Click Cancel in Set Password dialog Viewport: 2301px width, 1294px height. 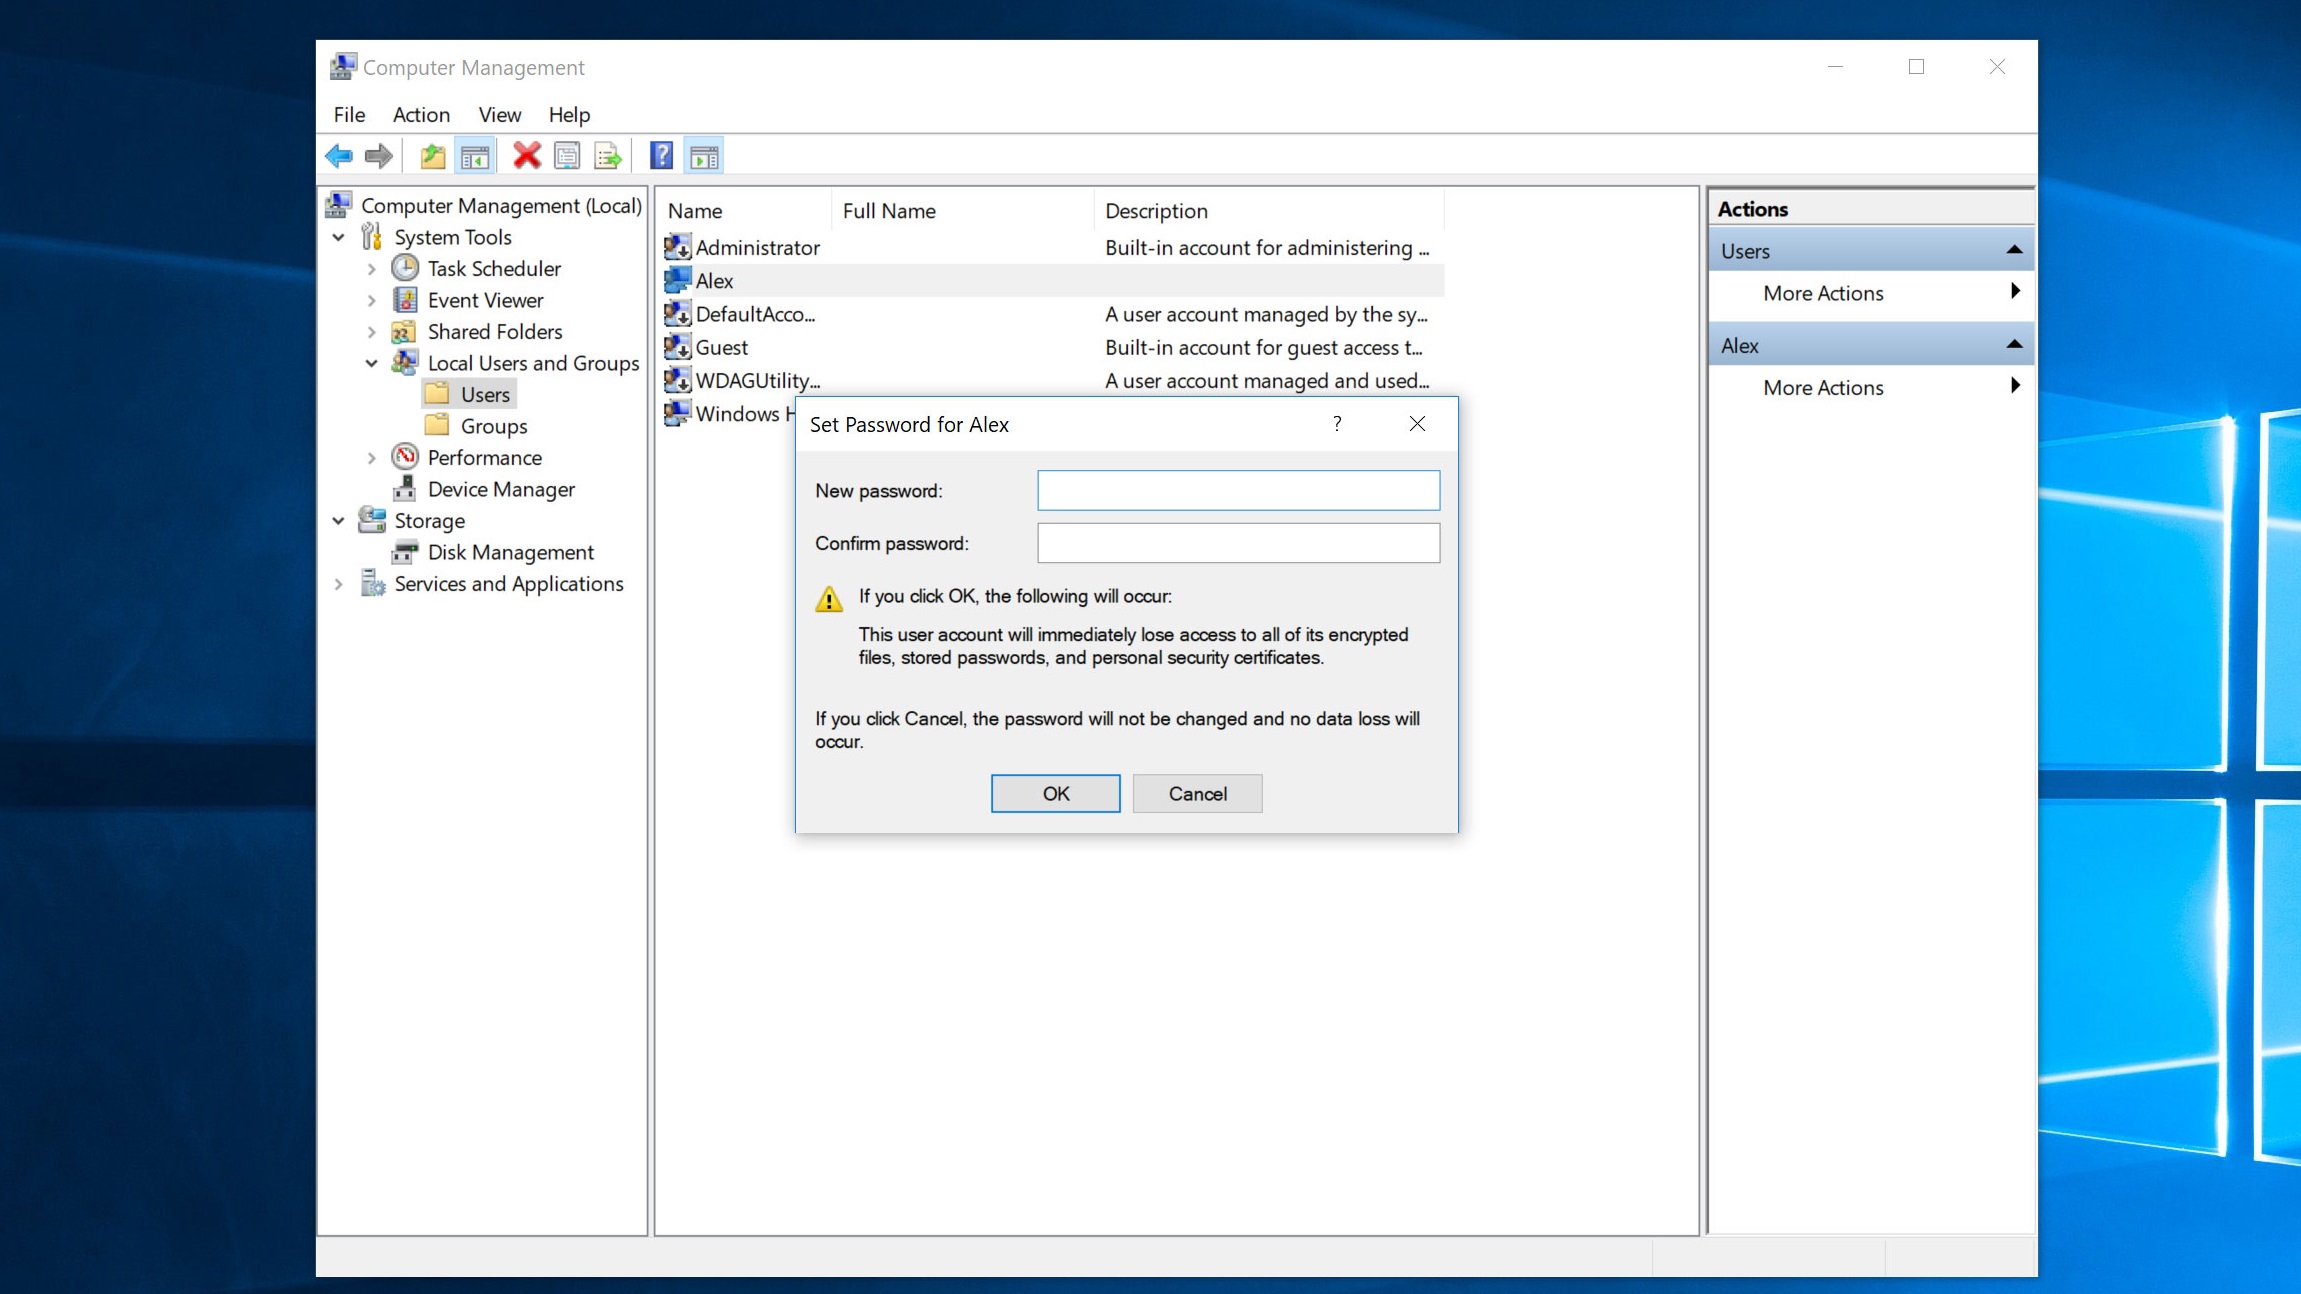click(1197, 793)
